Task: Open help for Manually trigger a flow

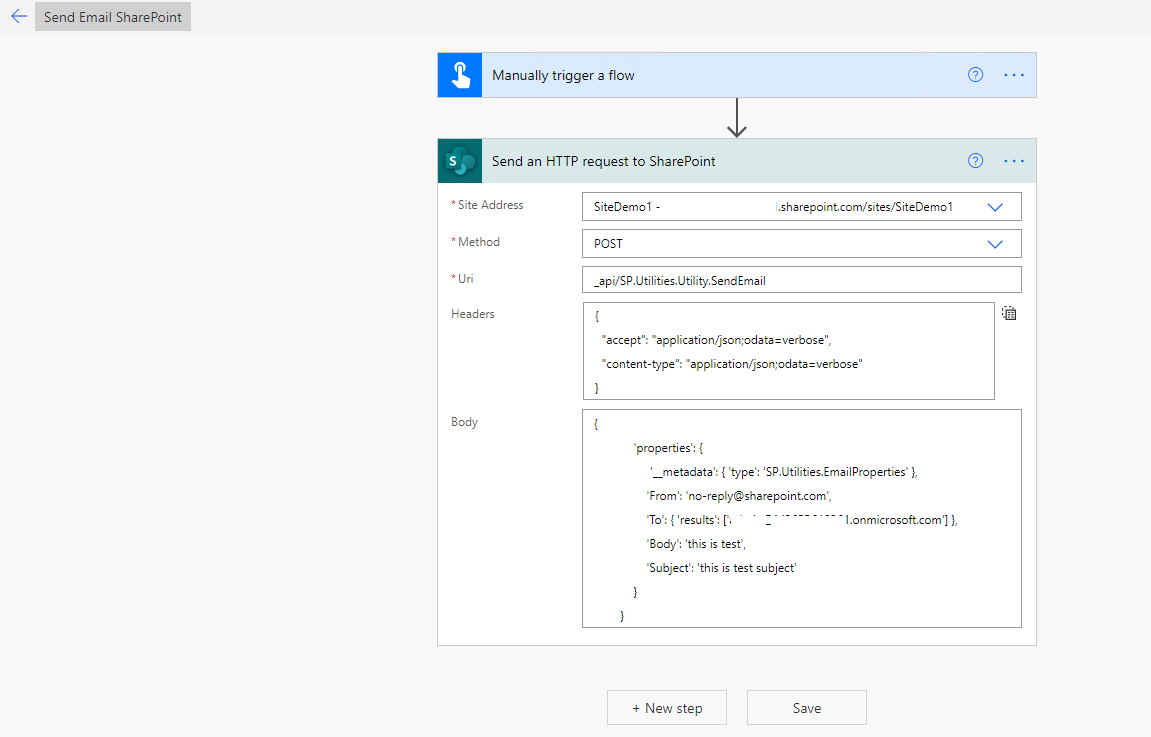Action: [x=975, y=75]
